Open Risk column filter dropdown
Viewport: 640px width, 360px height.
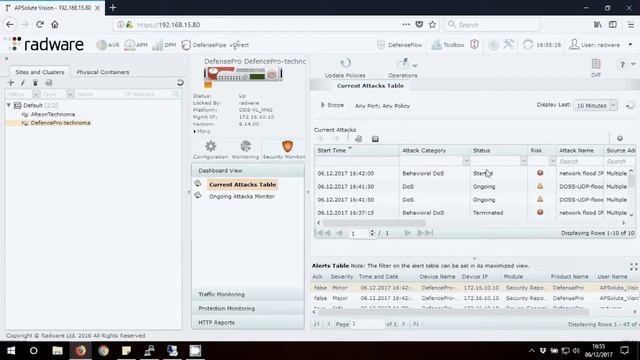pos(552,162)
